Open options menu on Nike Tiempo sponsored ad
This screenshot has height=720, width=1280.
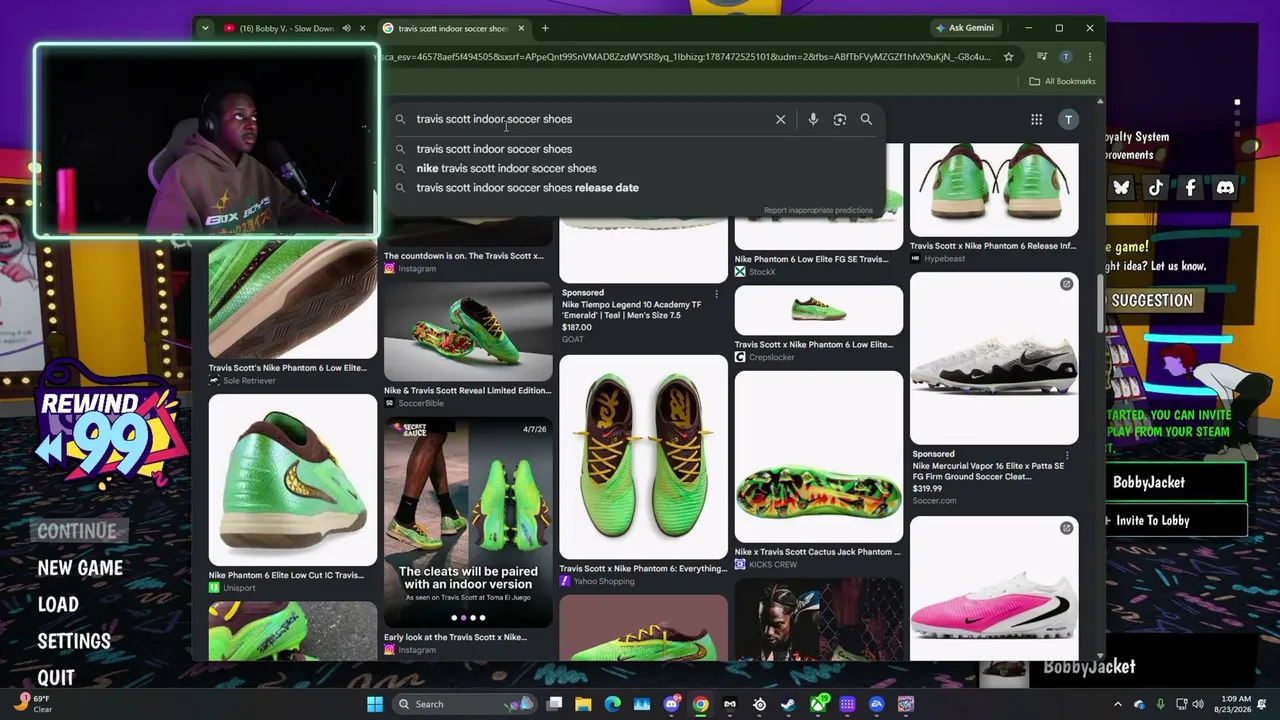click(x=717, y=293)
